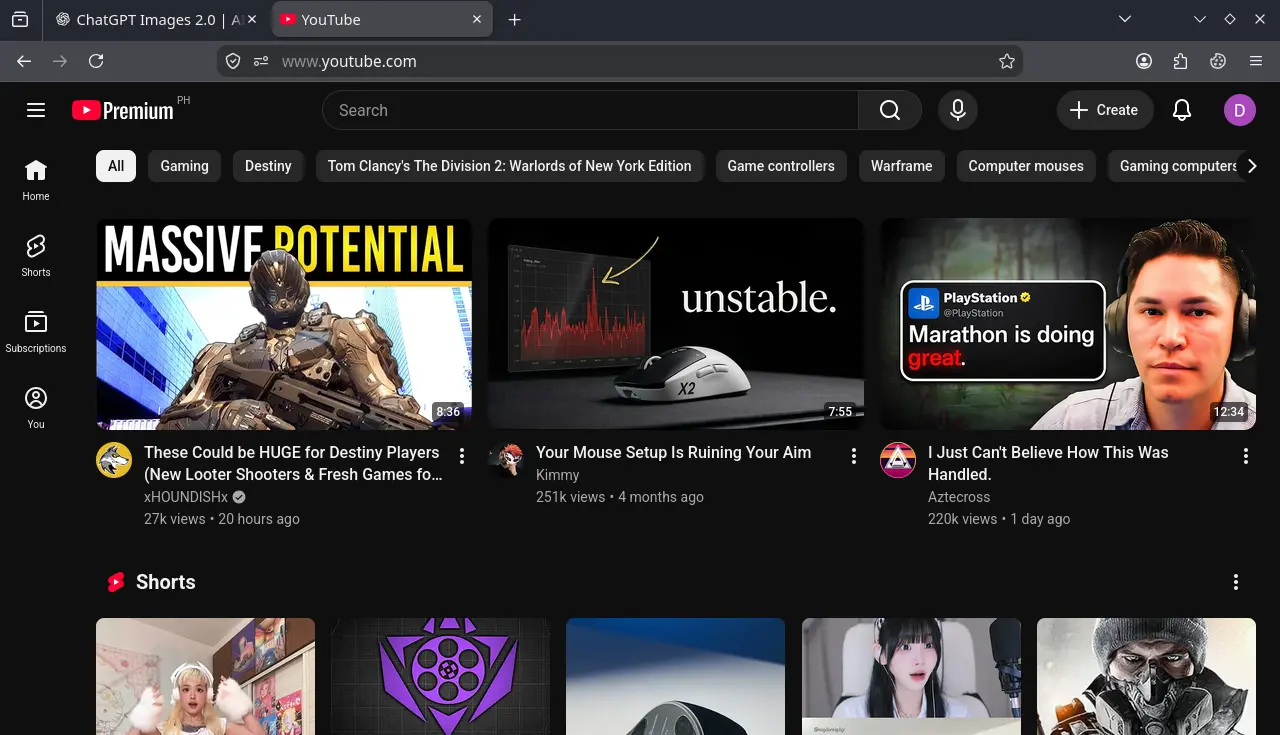This screenshot has width=1280, height=735.
Task: Select the All filter chip
Action: 116,166
